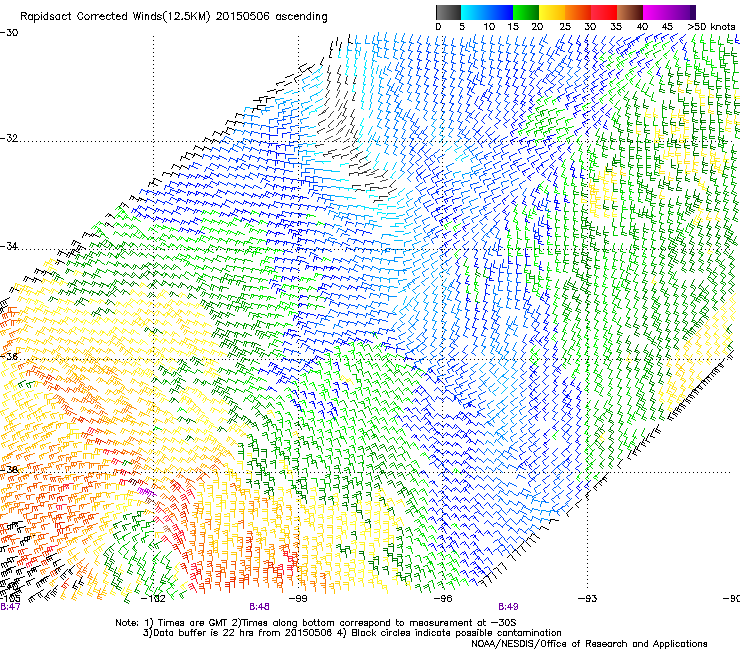The width and height of the screenshot is (740, 650).
Task: Click the 'Data buffer is 22 hrs' note line
Action: coord(352,633)
